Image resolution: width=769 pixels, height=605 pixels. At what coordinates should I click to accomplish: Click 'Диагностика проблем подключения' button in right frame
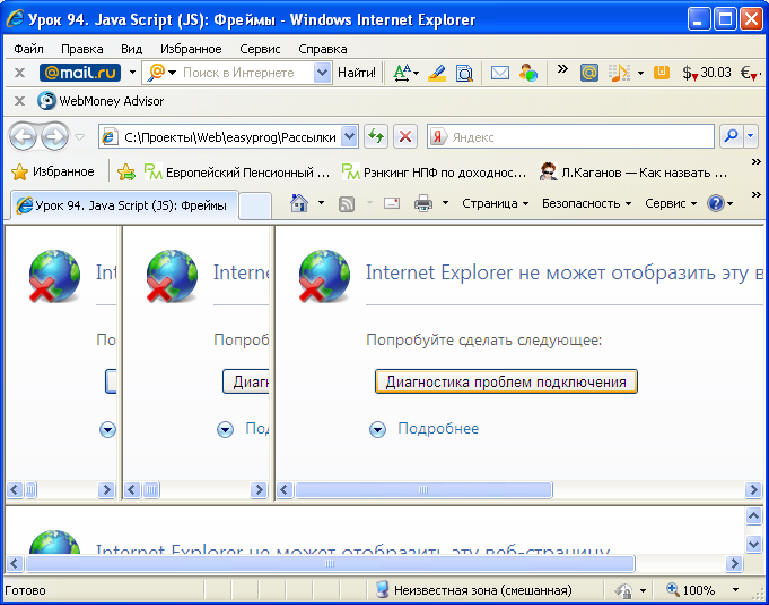[x=506, y=381]
